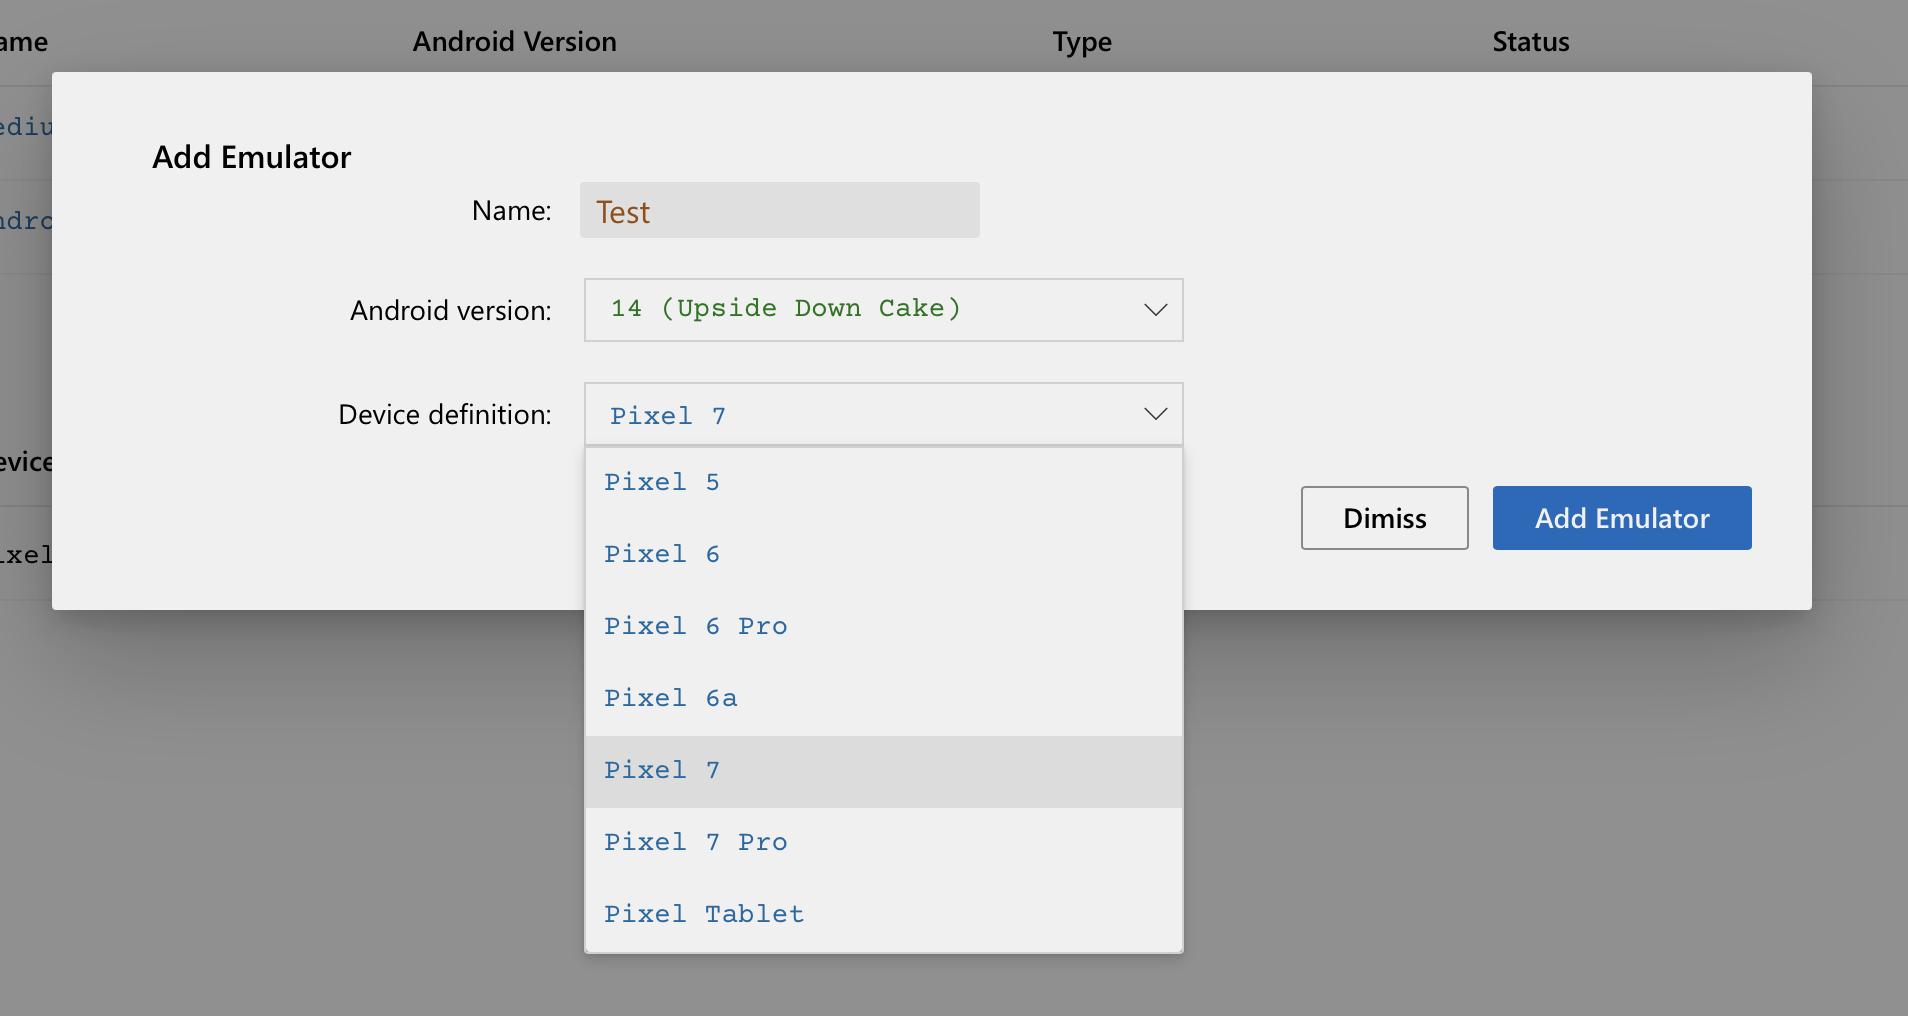The width and height of the screenshot is (1908, 1016).
Task: Click the Android Version column header
Action: tap(514, 41)
